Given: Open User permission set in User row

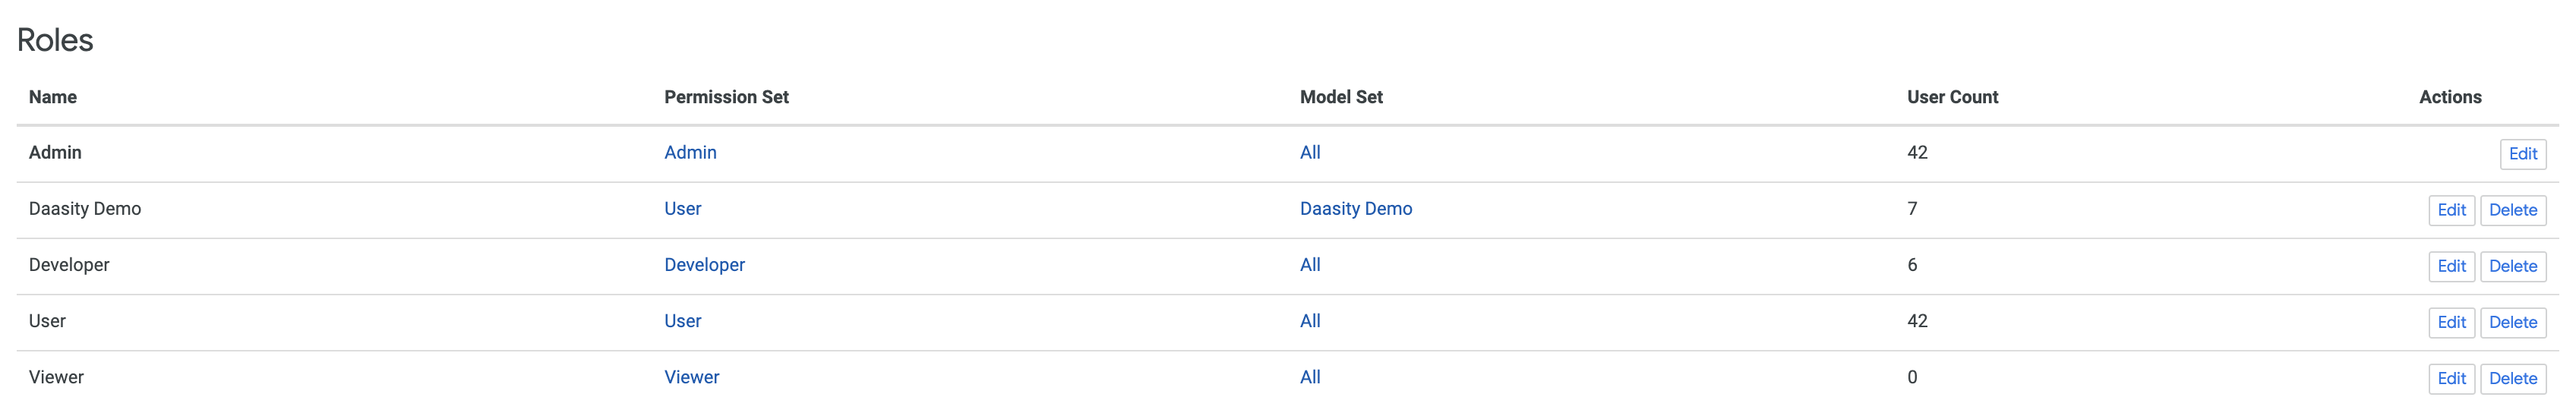Looking at the screenshot, I should [682, 320].
